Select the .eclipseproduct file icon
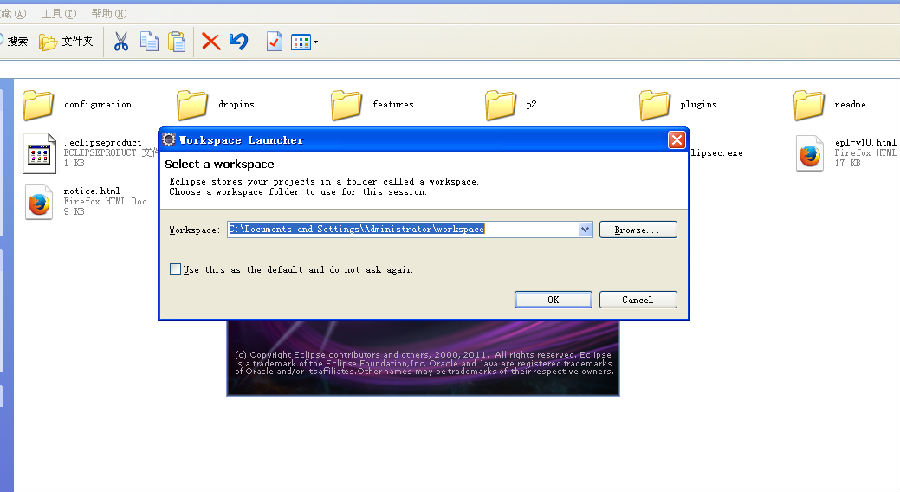This screenshot has width=900, height=492. pyautogui.click(x=39, y=153)
